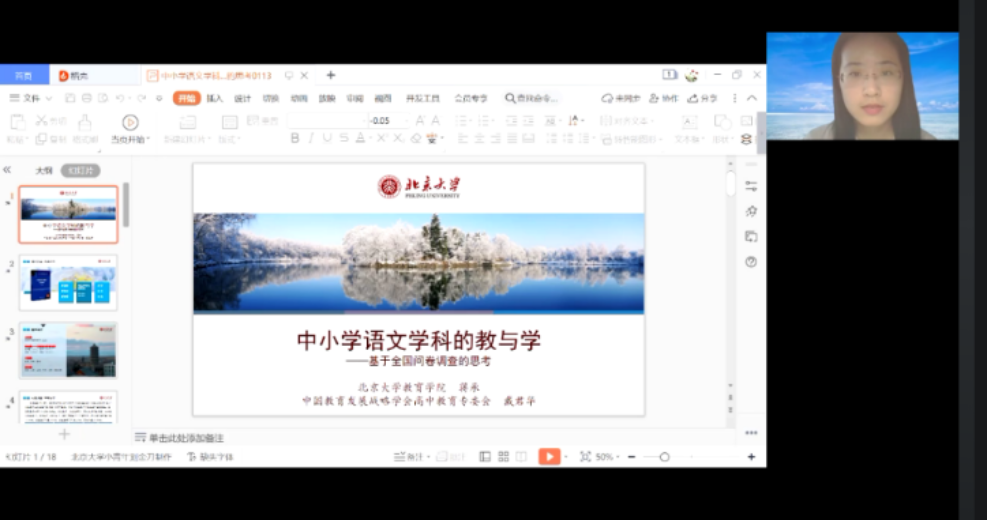Click the underline formatting icon

click(328, 138)
